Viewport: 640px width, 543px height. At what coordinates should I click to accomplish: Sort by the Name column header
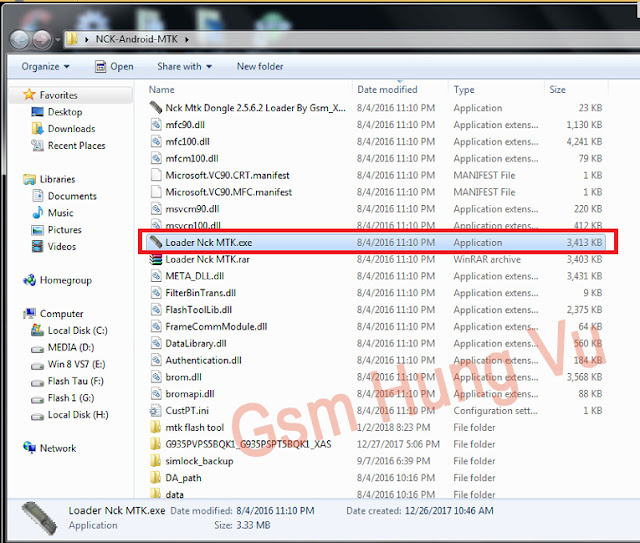162,89
